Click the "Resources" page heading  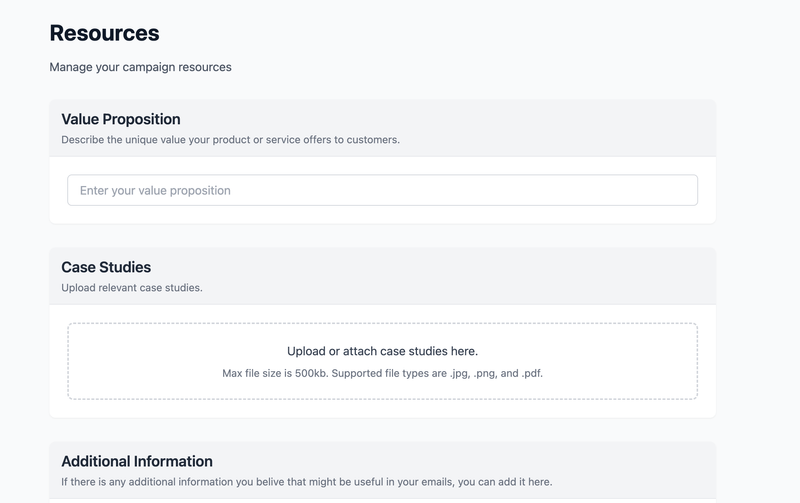(104, 32)
